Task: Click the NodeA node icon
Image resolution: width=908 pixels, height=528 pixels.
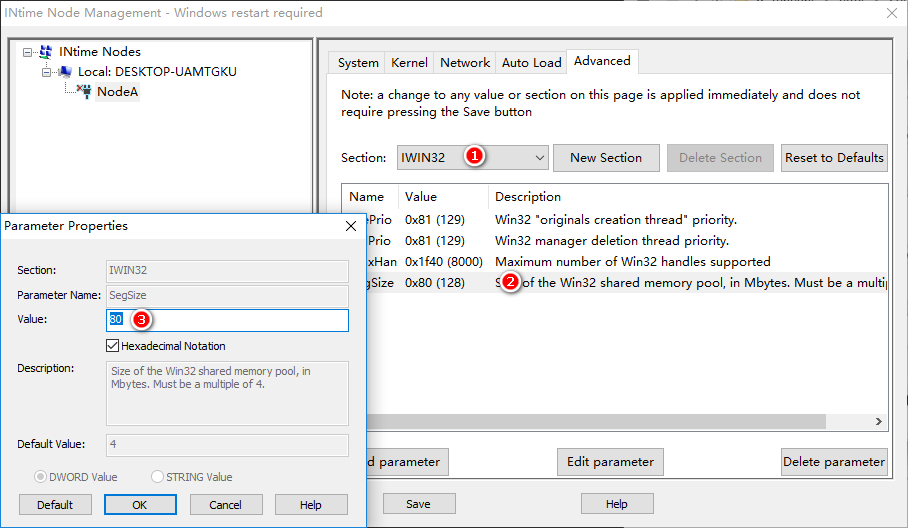Action: coord(85,91)
